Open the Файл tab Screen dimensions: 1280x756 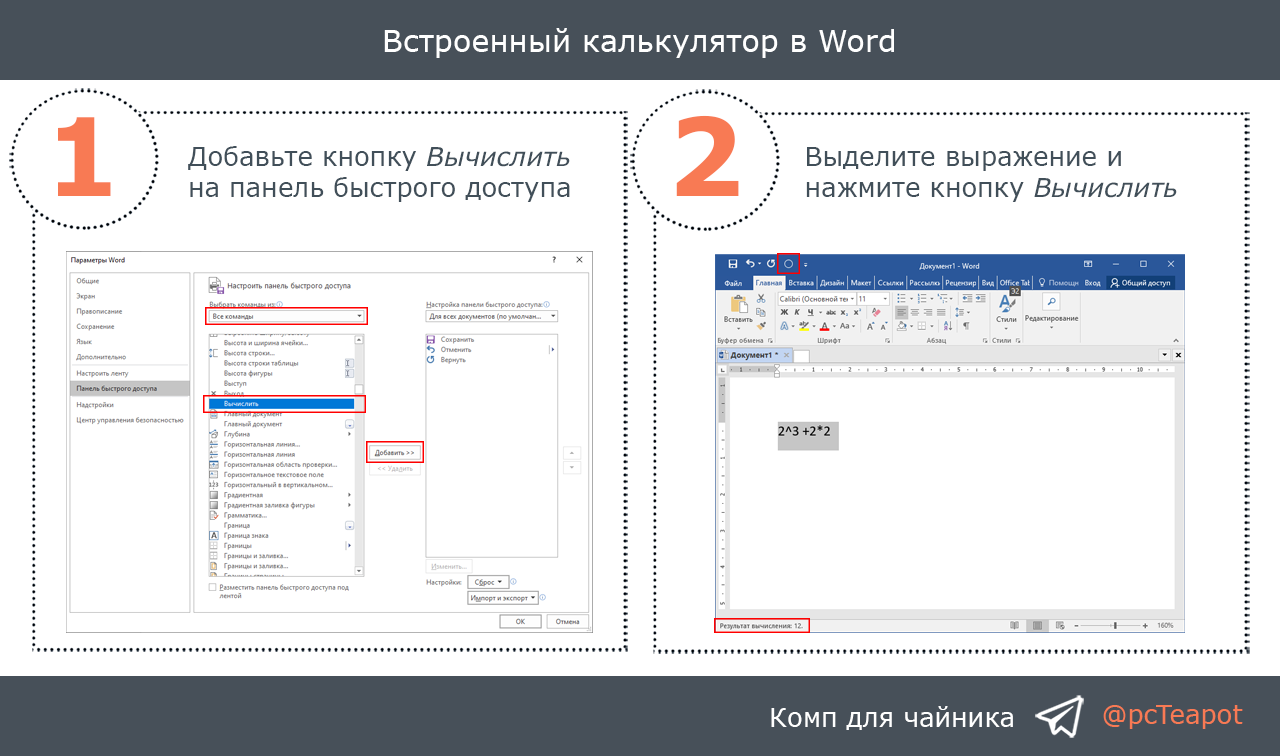coord(733,283)
